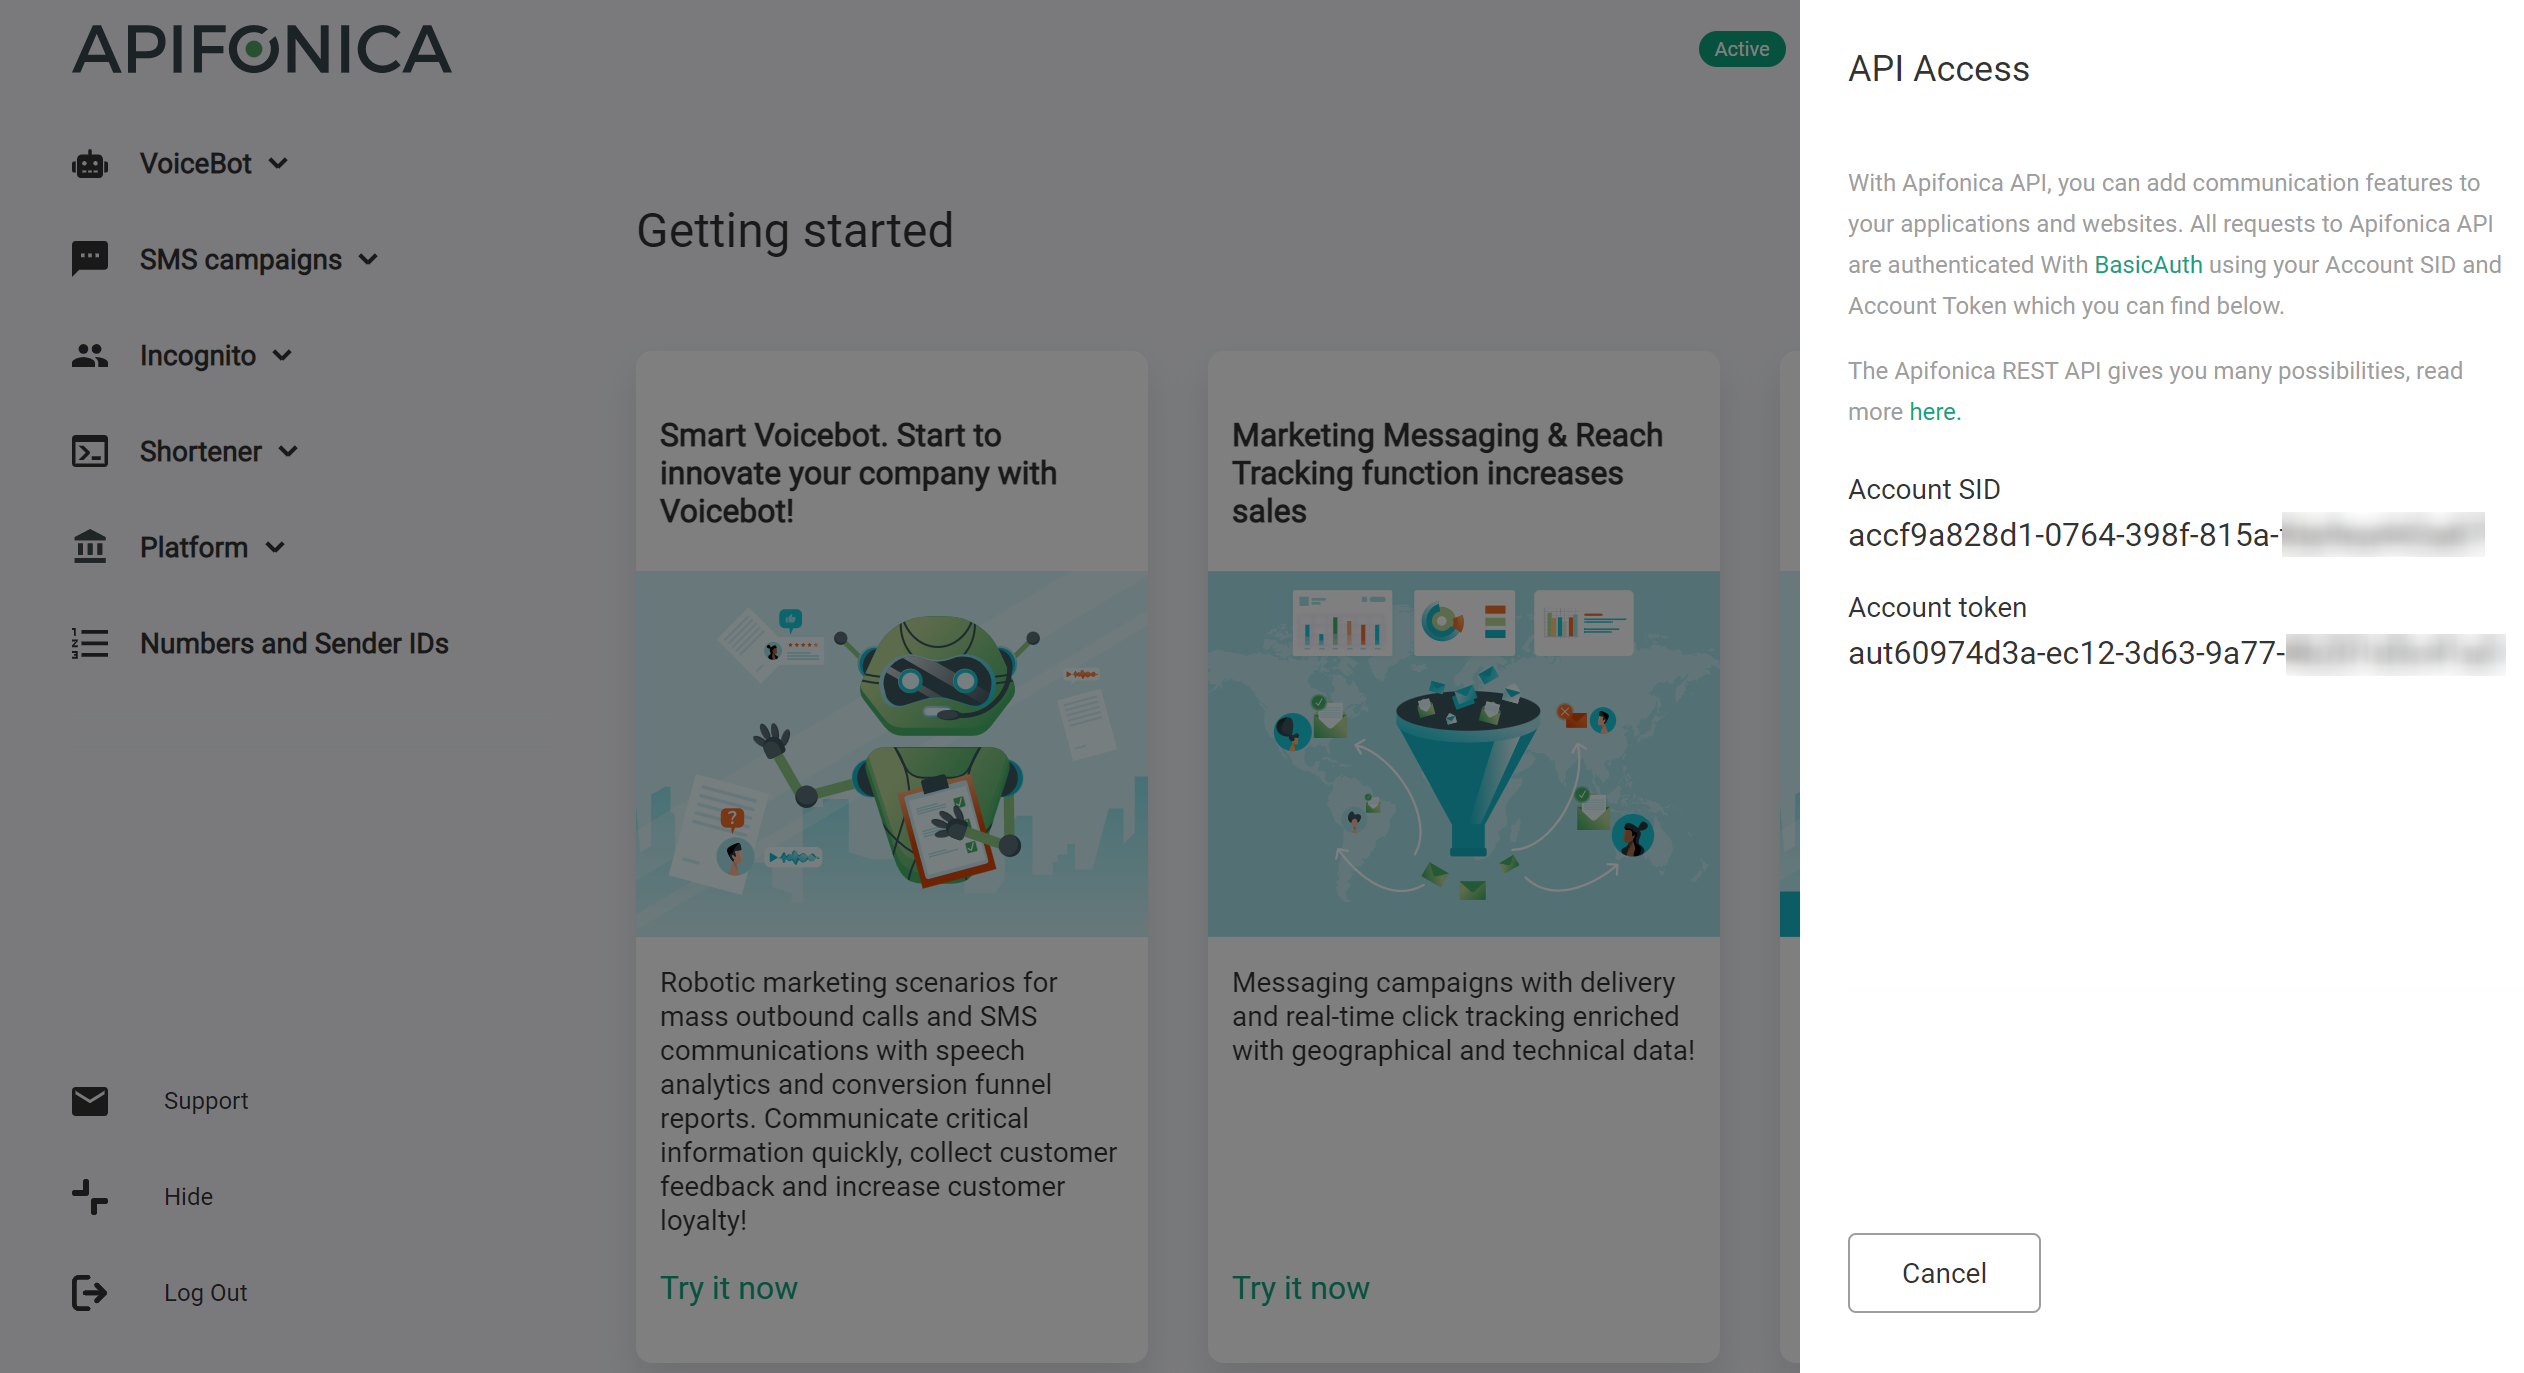Click the SMS campaigns sidebar icon
Image resolution: width=2524 pixels, height=1373 pixels.
(x=88, y=259)
